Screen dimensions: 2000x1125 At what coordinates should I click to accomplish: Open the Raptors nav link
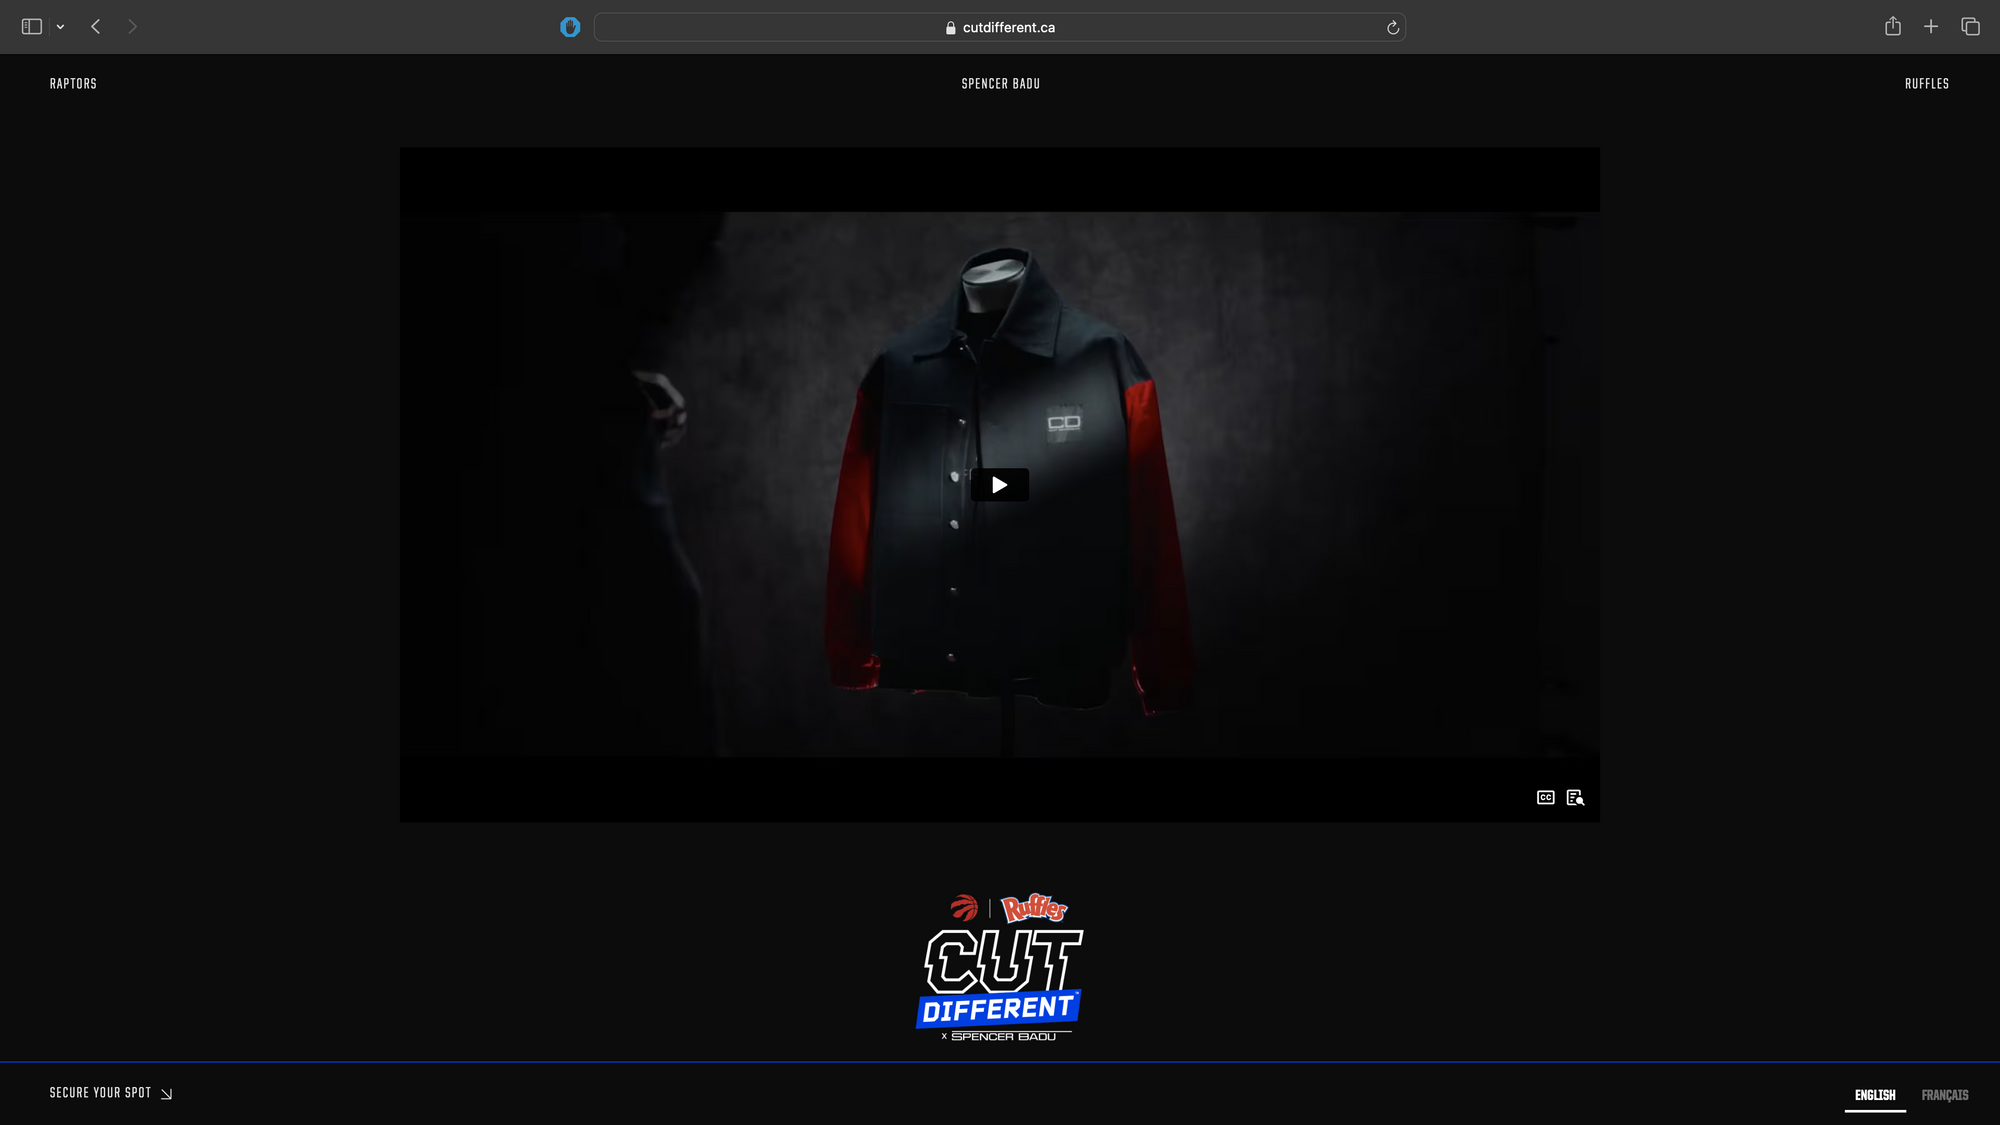coord(73,84)
